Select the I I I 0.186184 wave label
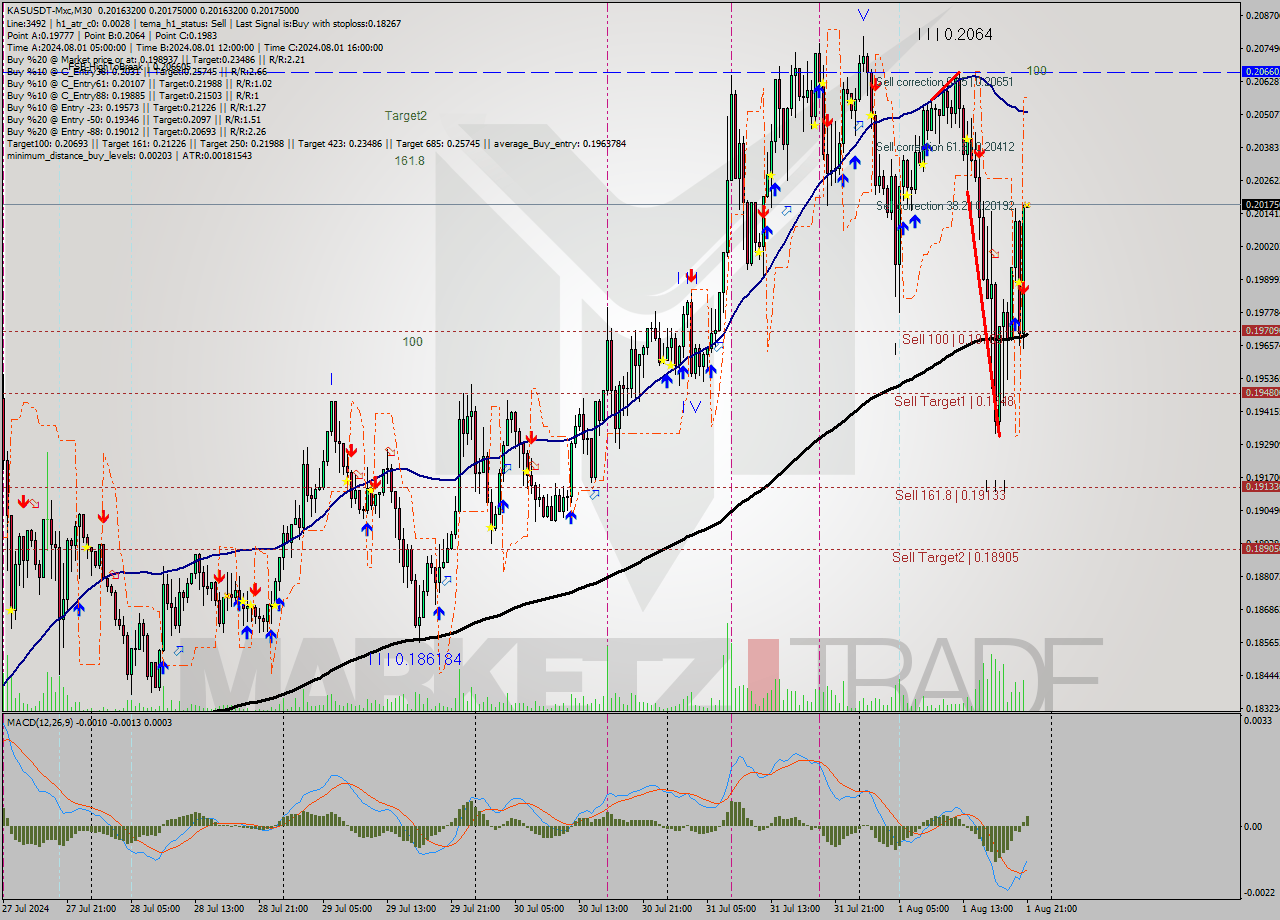 [x=414, y=659]
